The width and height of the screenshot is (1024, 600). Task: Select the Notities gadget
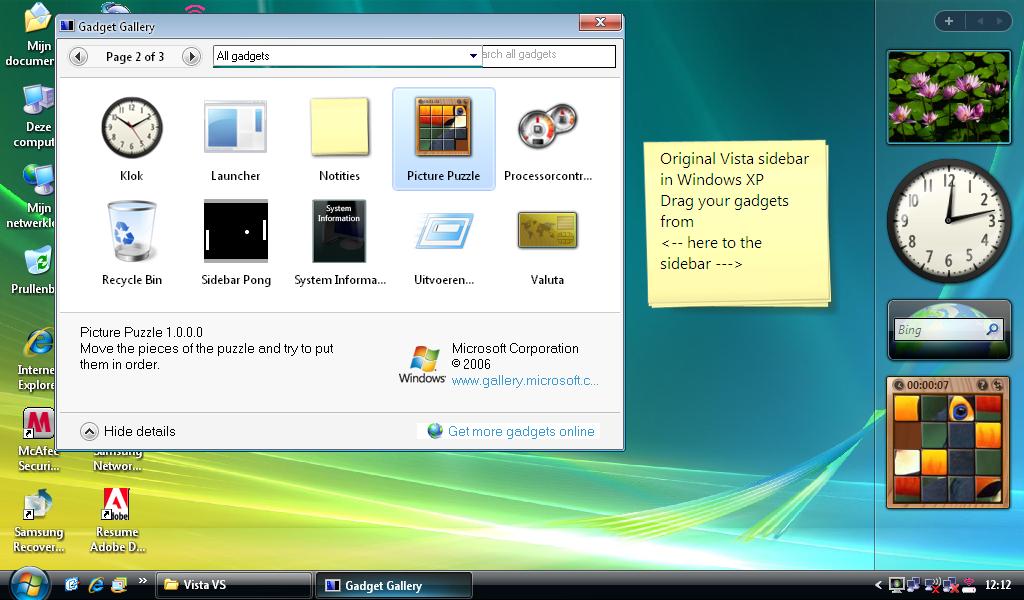(x=339, y=137)
